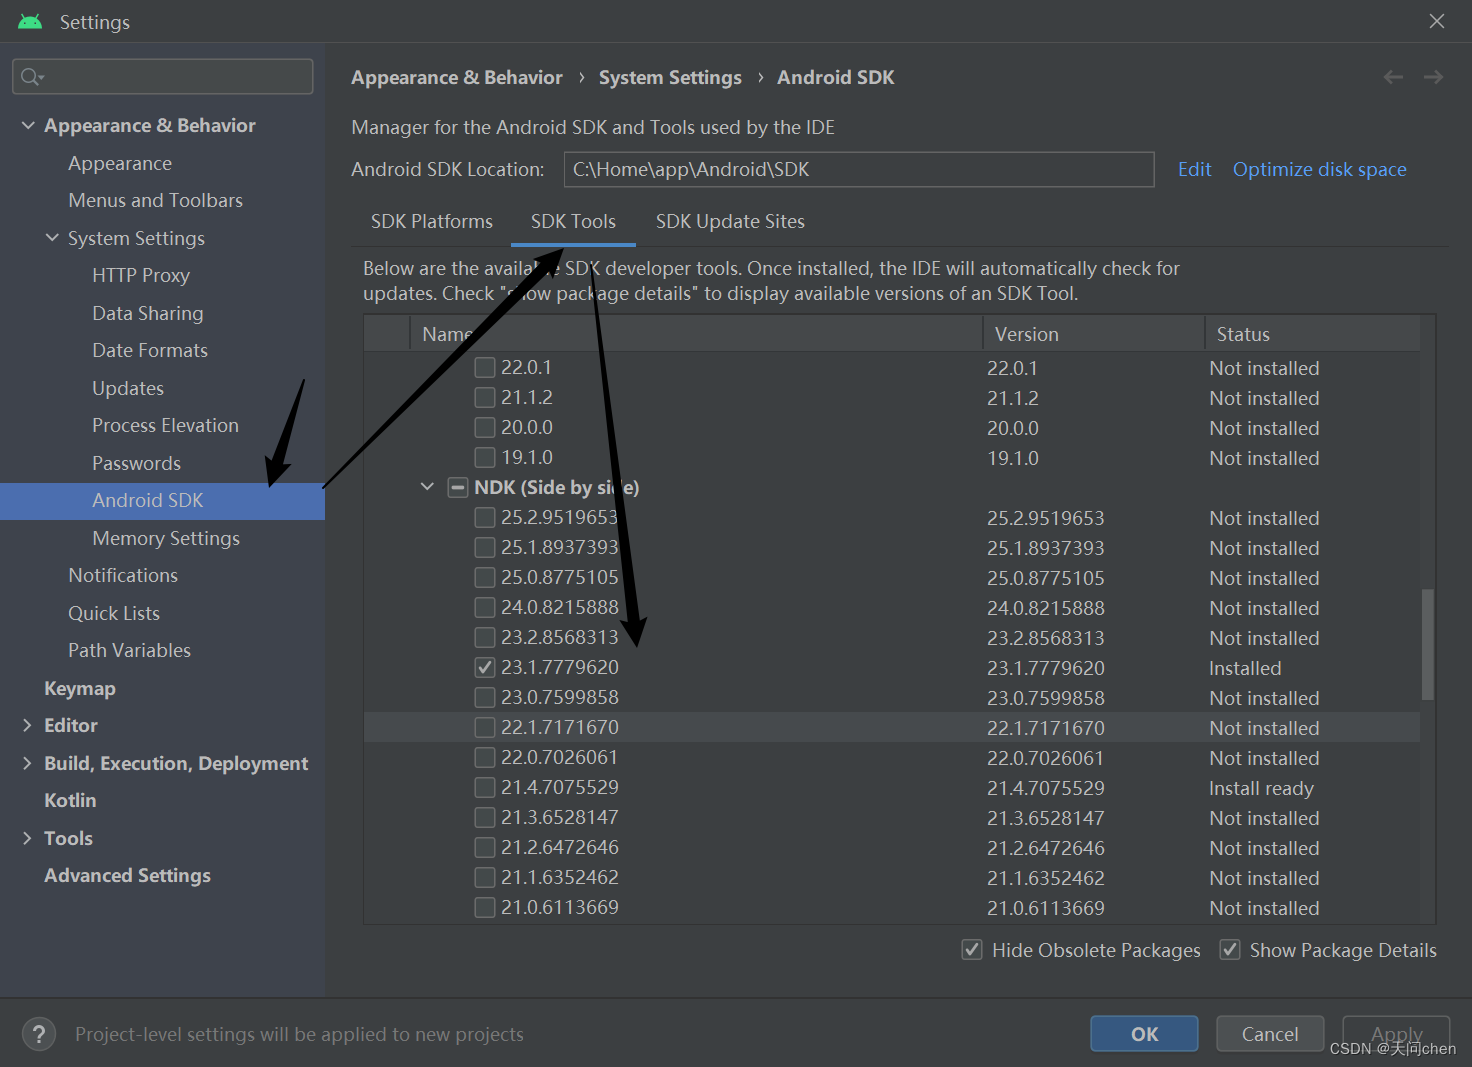
Task: Click the Android SDK Location field
Action: coord(859,169)
